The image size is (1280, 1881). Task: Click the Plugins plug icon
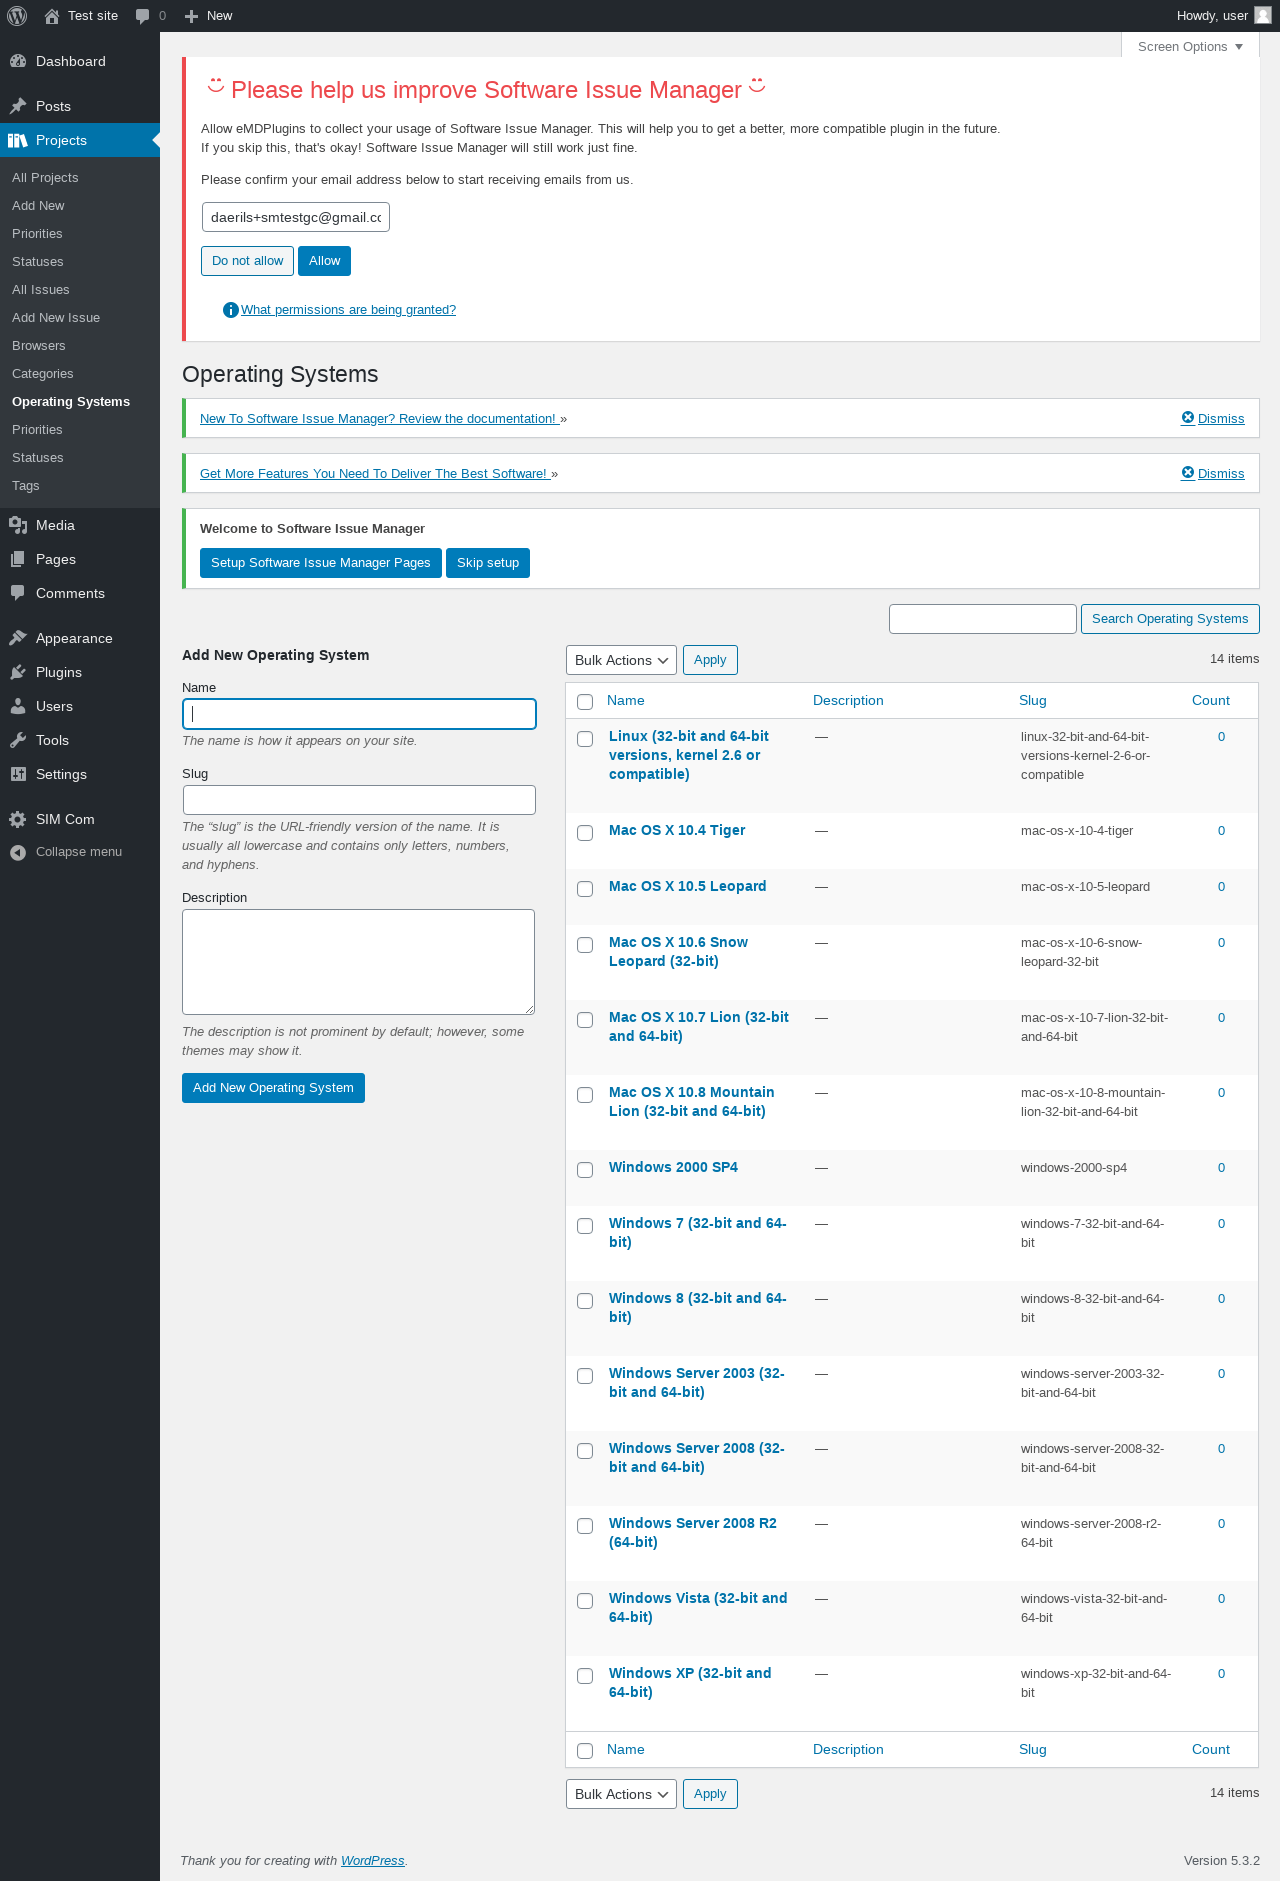[18, 672]
